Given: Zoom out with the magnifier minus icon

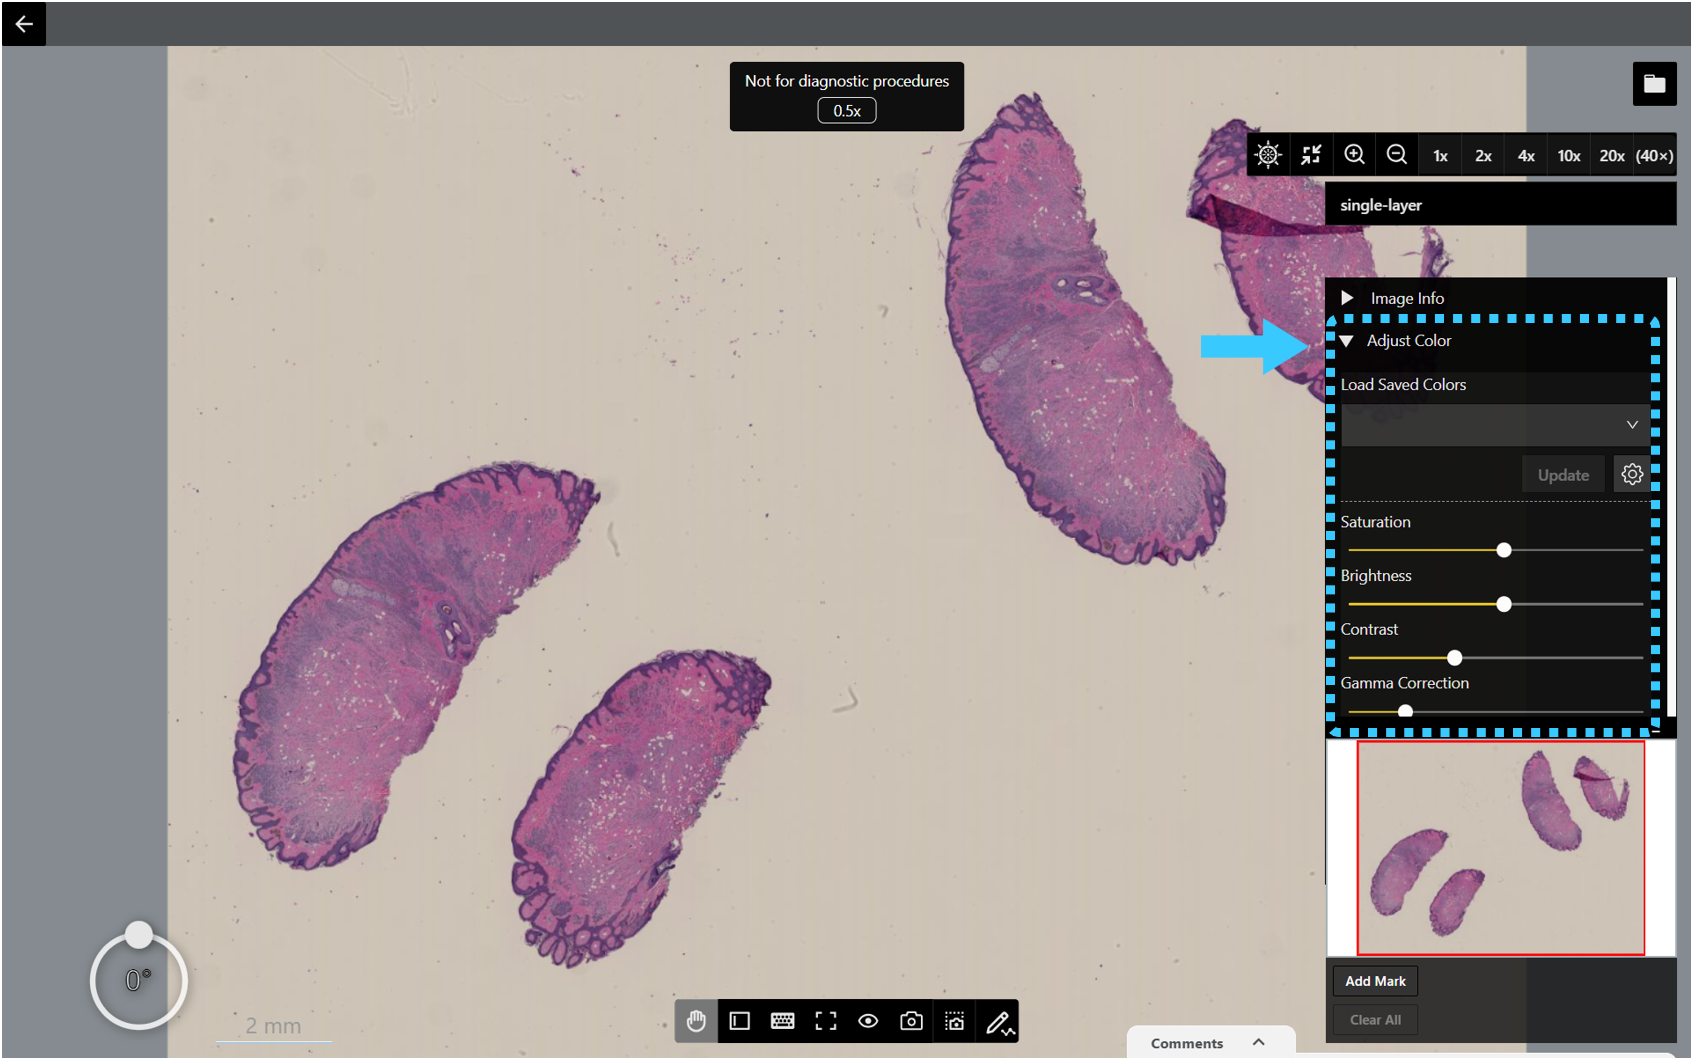Looking at the screenshot, I should [x=1397, y=154].
